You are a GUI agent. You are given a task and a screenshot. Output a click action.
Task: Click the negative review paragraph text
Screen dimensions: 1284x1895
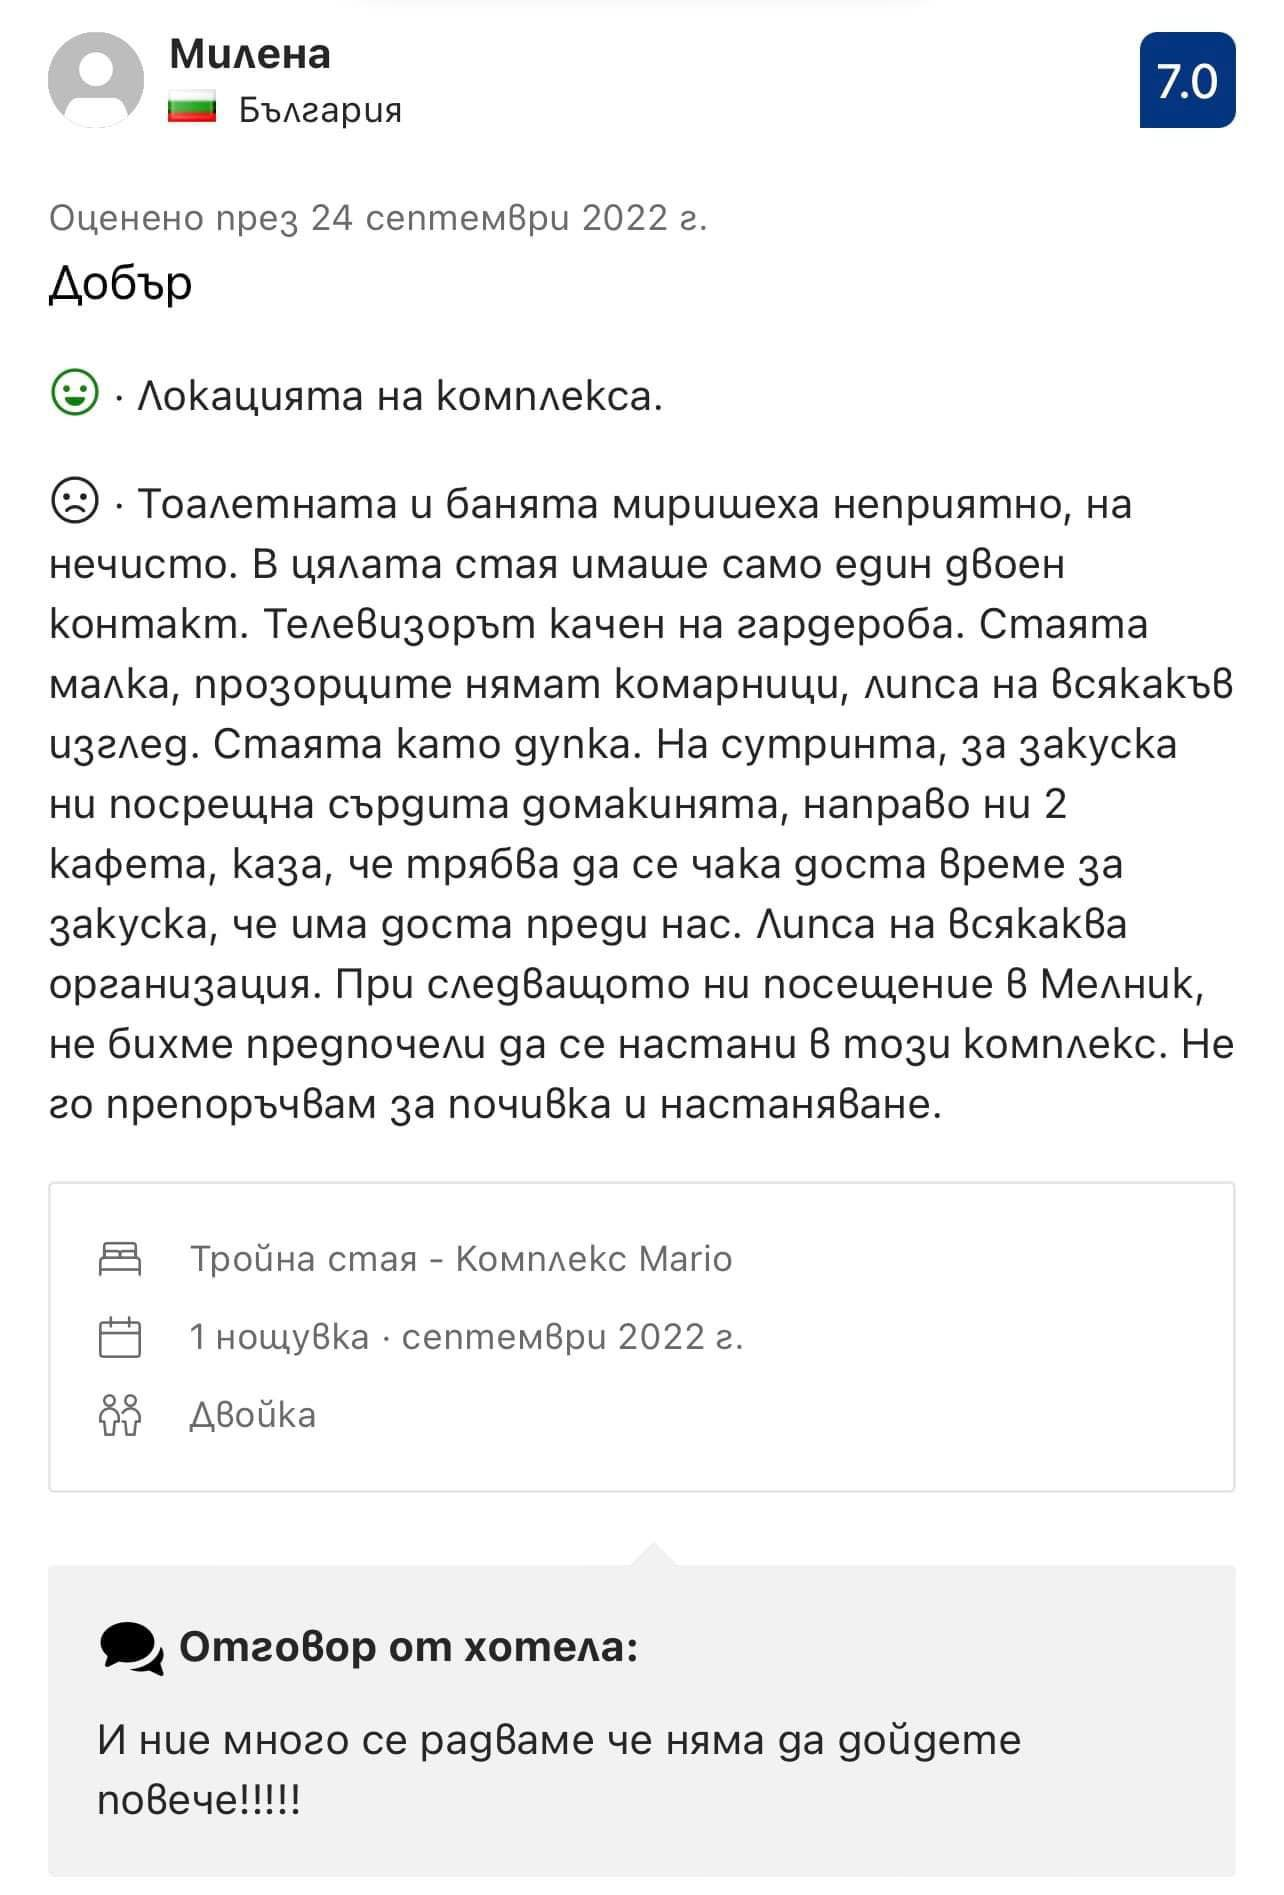click(x=640, y=804)
